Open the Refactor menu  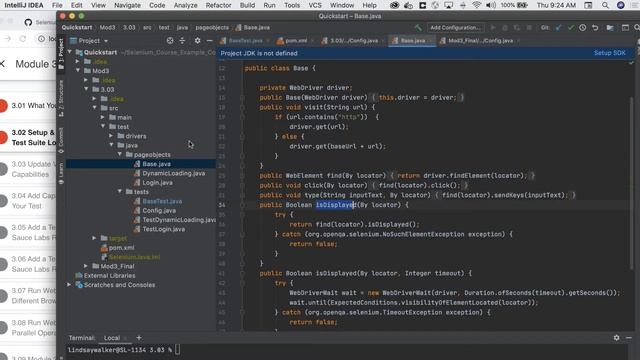click(218, 5)
